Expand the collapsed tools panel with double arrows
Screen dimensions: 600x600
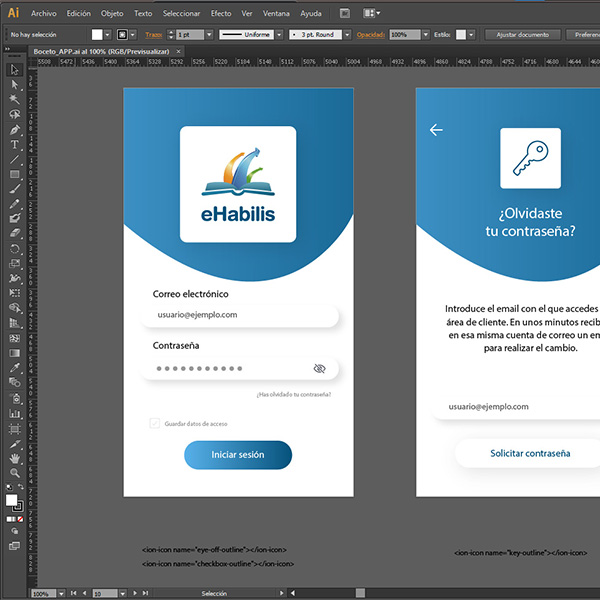pos(7,49)
